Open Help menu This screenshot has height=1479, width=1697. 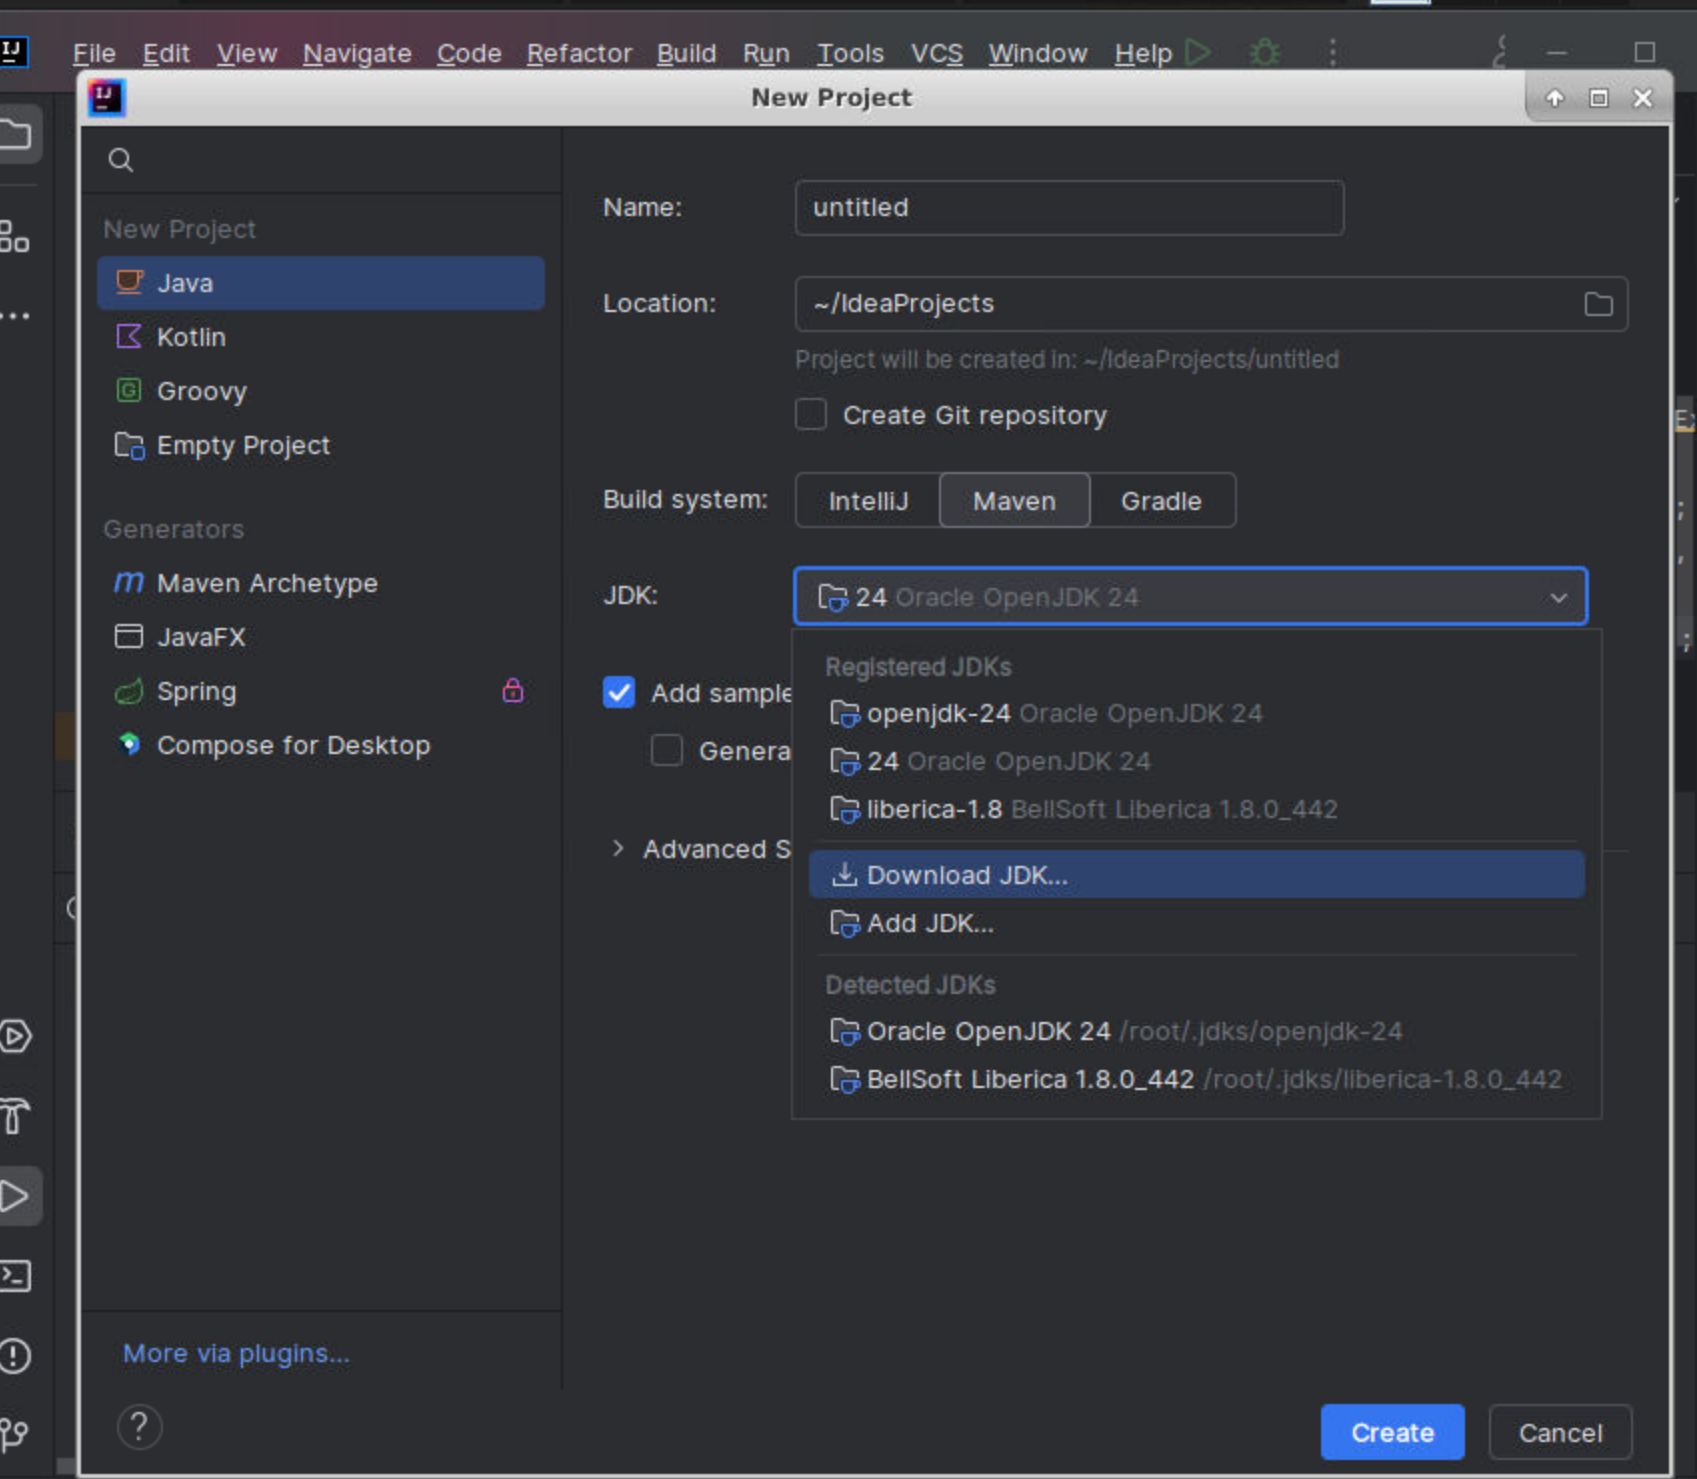click(1143, 53)
